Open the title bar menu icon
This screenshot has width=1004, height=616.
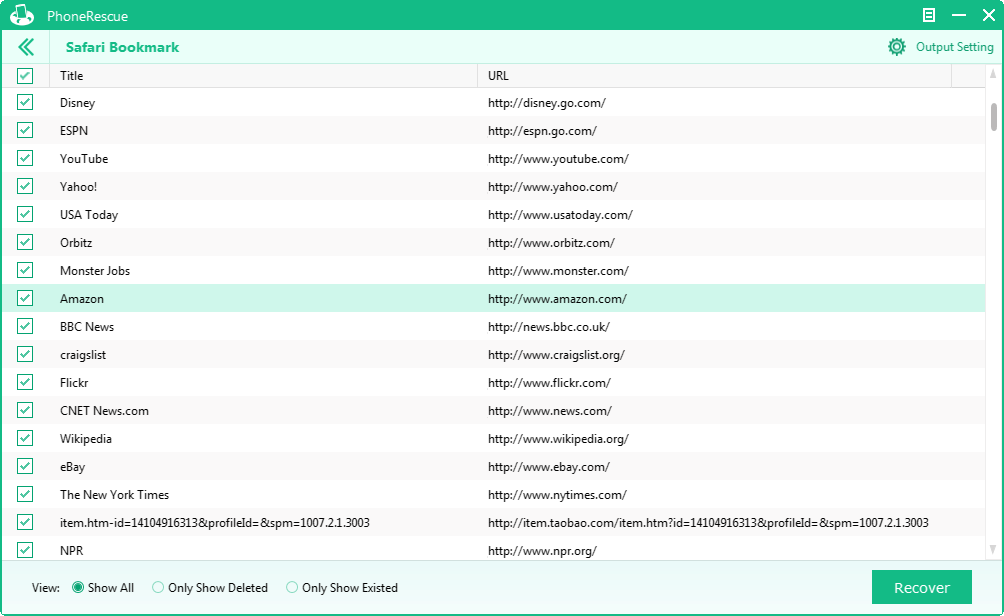point(928,15)
